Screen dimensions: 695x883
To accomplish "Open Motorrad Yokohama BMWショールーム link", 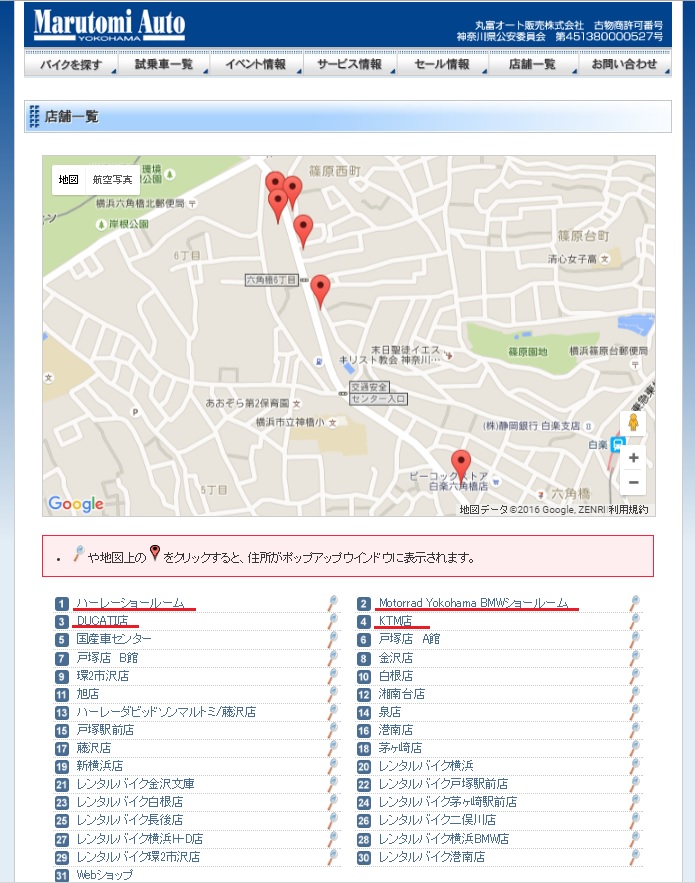I will point(473,603).
